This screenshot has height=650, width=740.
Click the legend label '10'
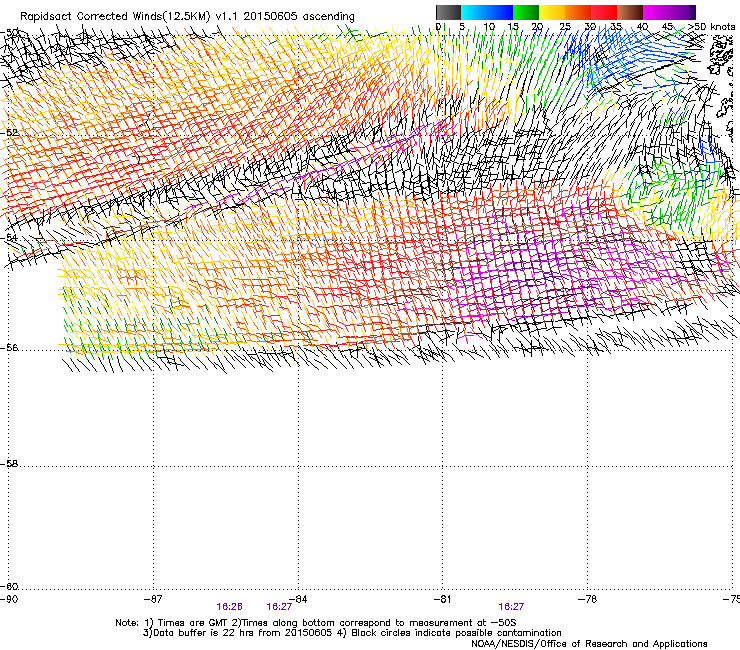click(x=489, y=26)
